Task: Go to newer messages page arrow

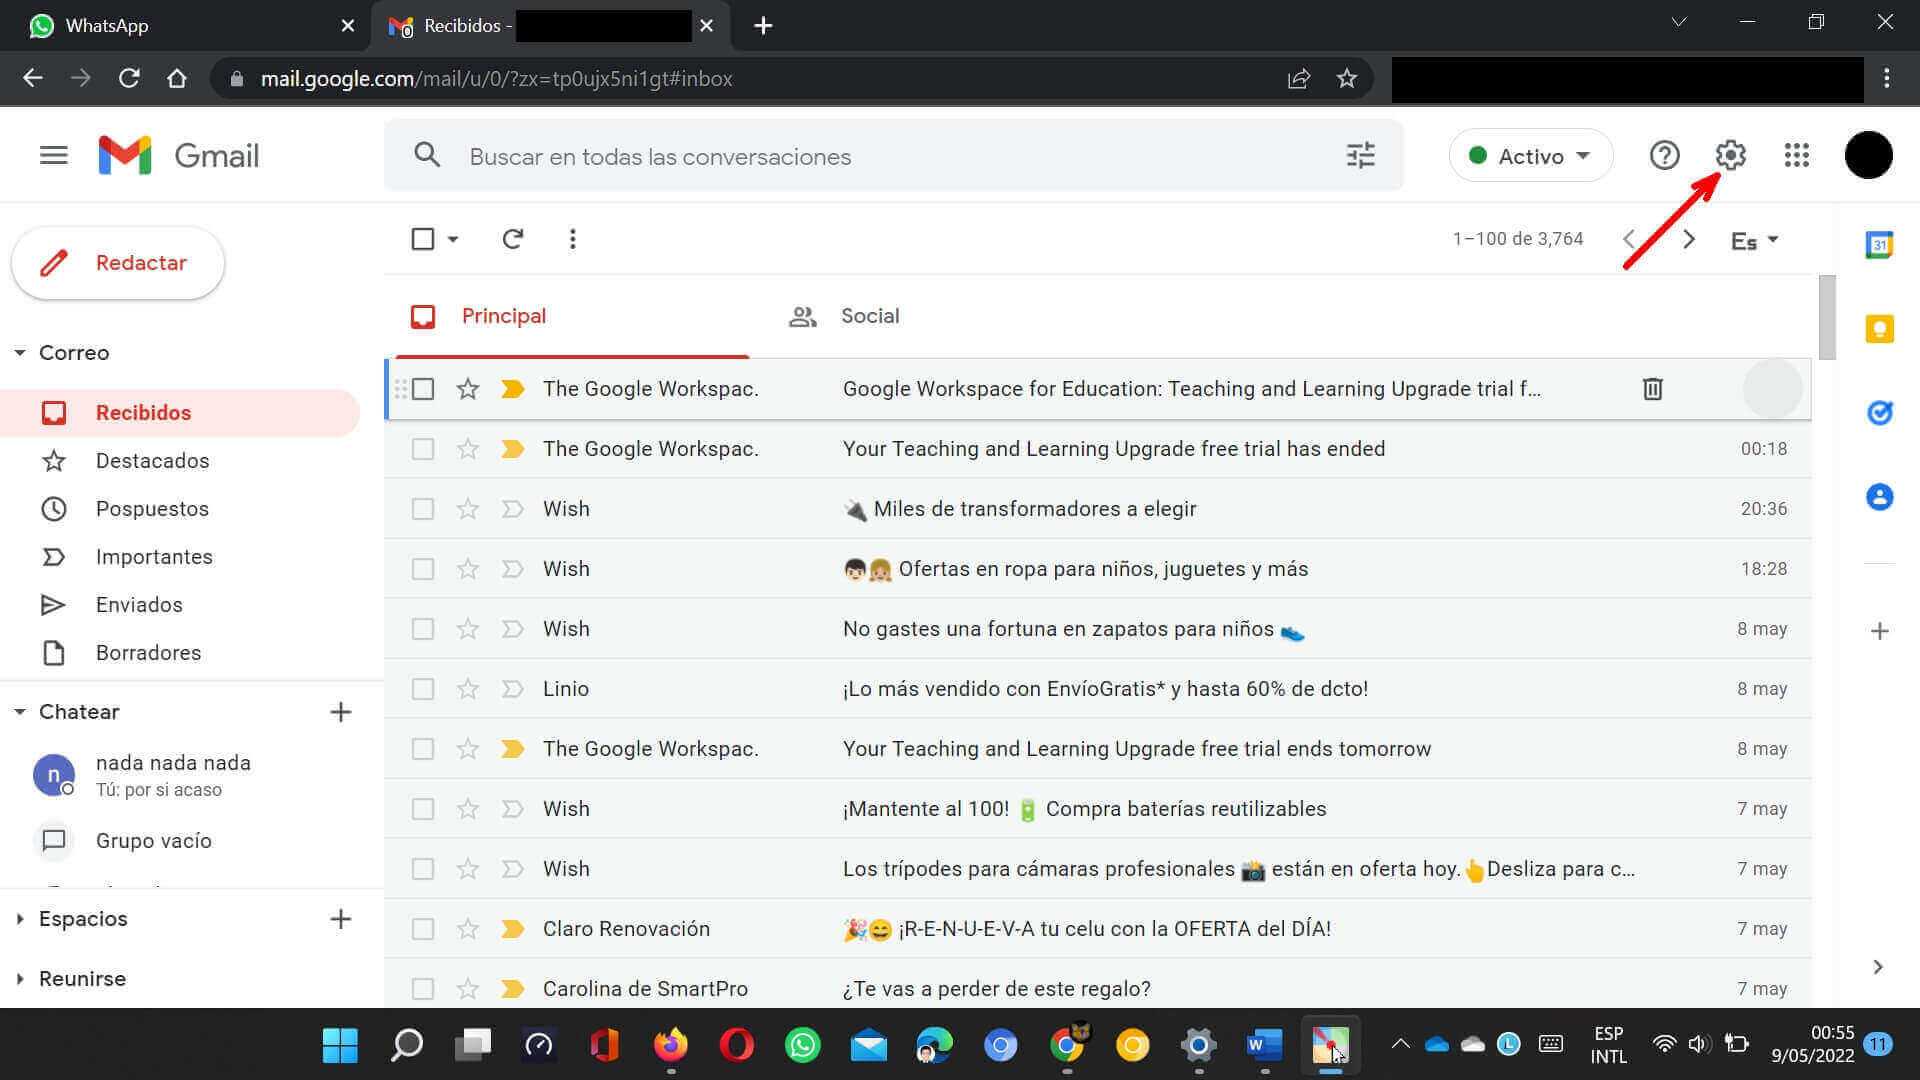Action: pyautogui.click(x=1629, y=239)
